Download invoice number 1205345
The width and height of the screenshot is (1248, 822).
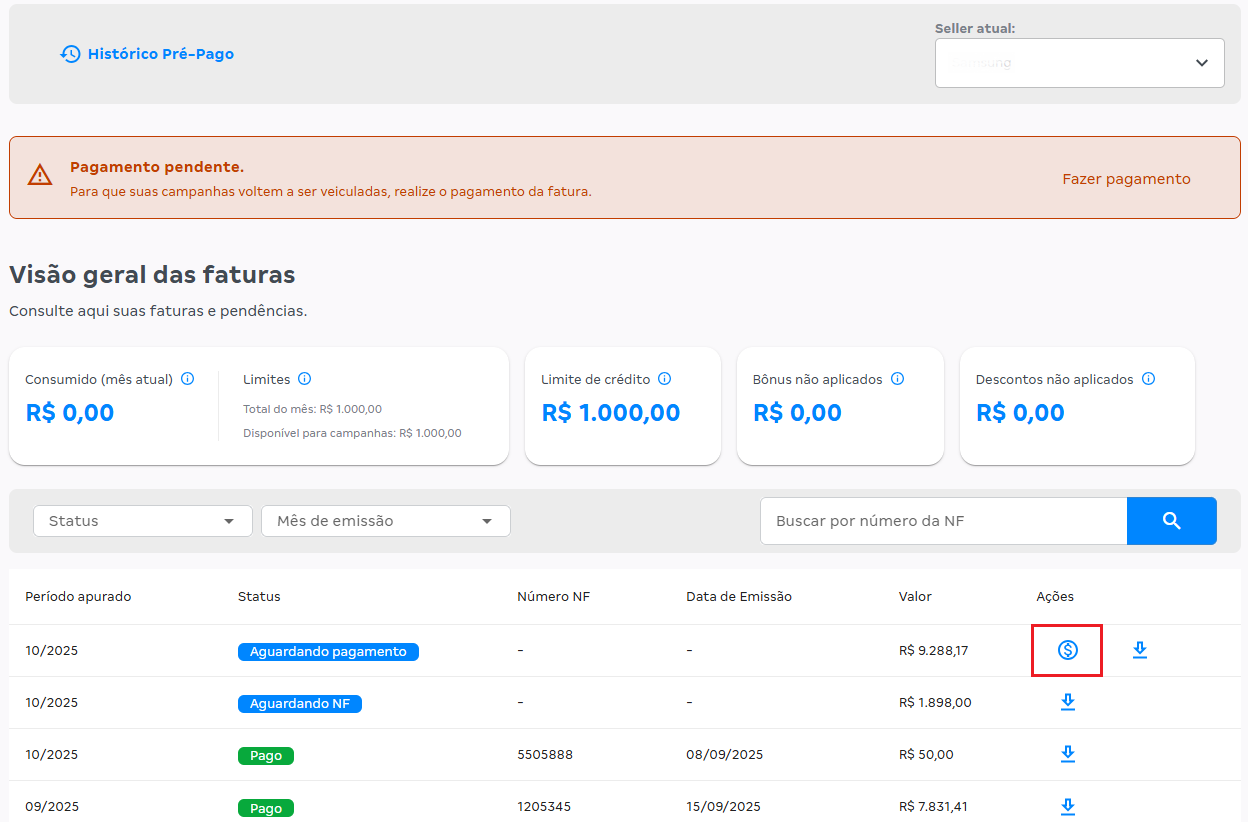point(1067,806)
